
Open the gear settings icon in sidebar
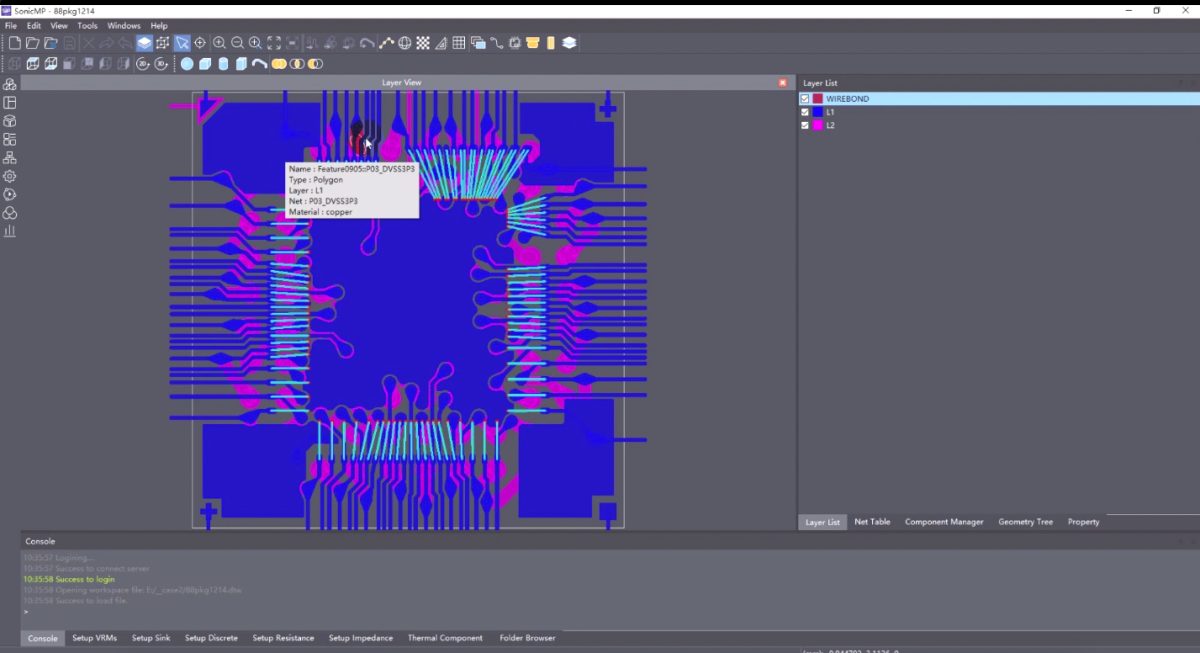(x=10, y=176)
